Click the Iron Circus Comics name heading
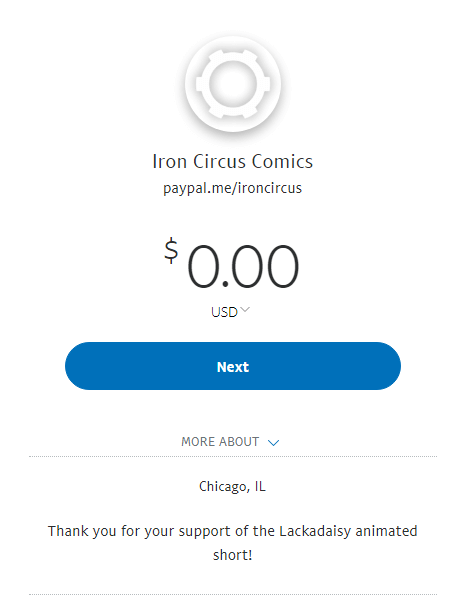Viewport: 463px width, 615px height. (232, 161)
